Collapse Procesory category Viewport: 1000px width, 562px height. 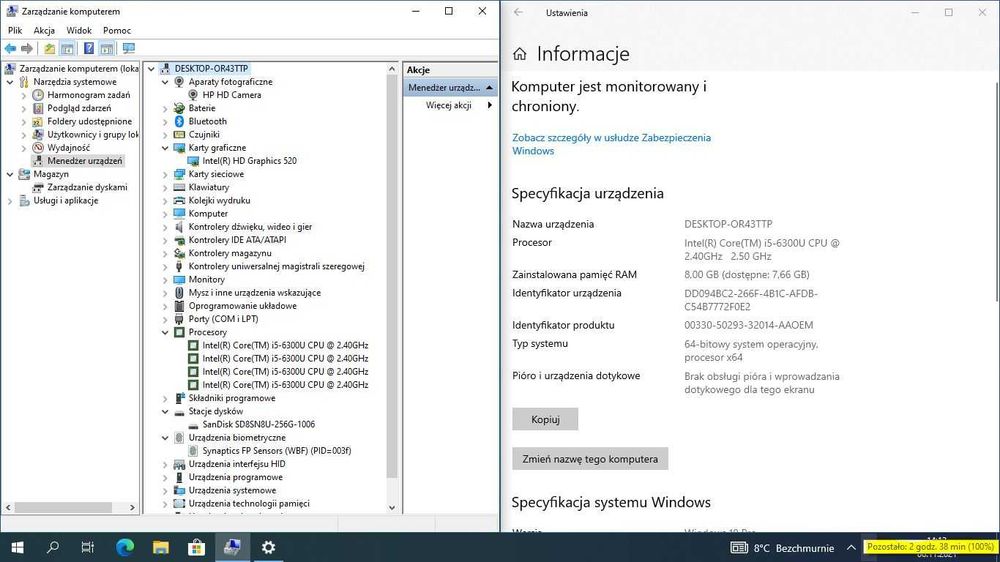[x=165, y=332]
